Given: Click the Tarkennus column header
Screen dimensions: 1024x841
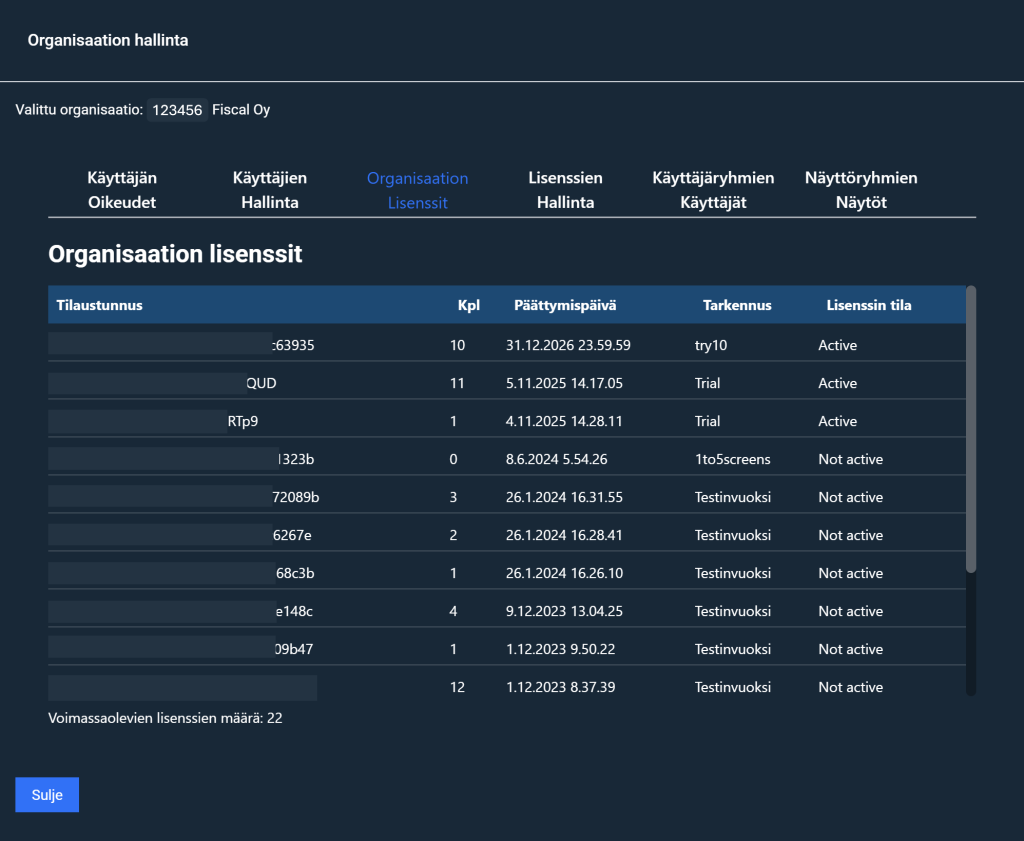Looking at the screenshot, I should 737,305.
